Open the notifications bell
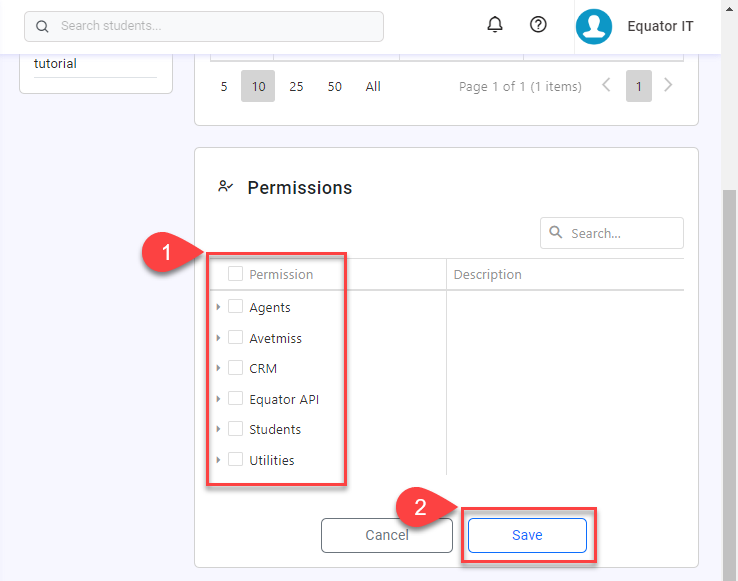Image resolution: width=738 pixels, height=581 pixels. click(x=495, y=25)
